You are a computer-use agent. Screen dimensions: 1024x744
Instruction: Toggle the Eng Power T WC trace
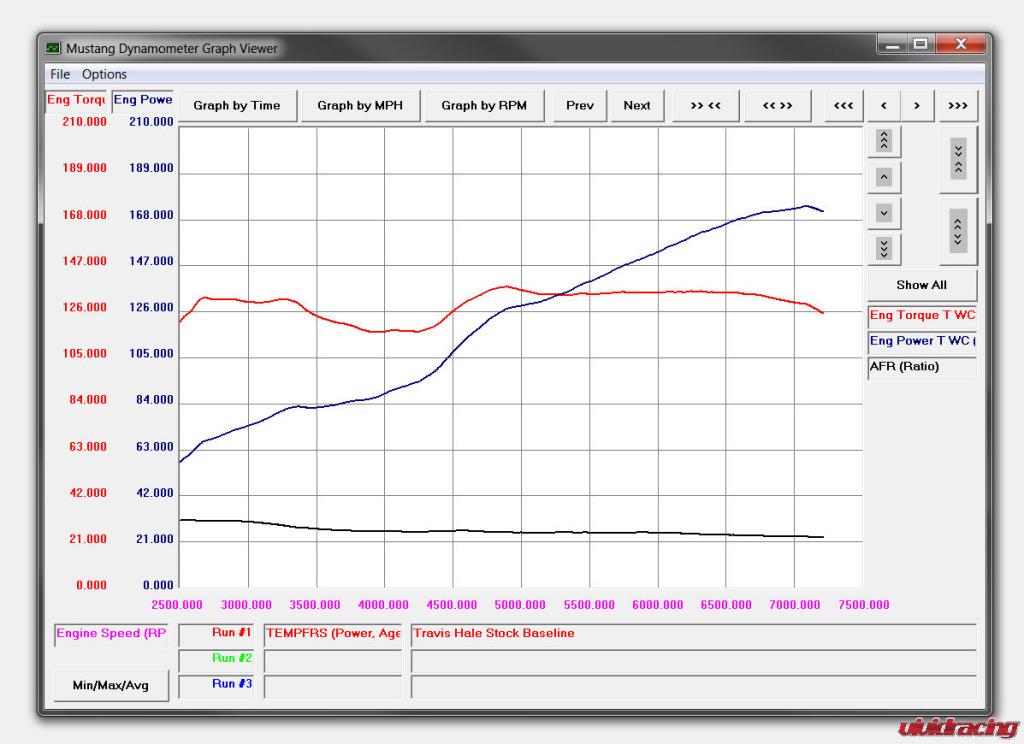click(921, 342)
